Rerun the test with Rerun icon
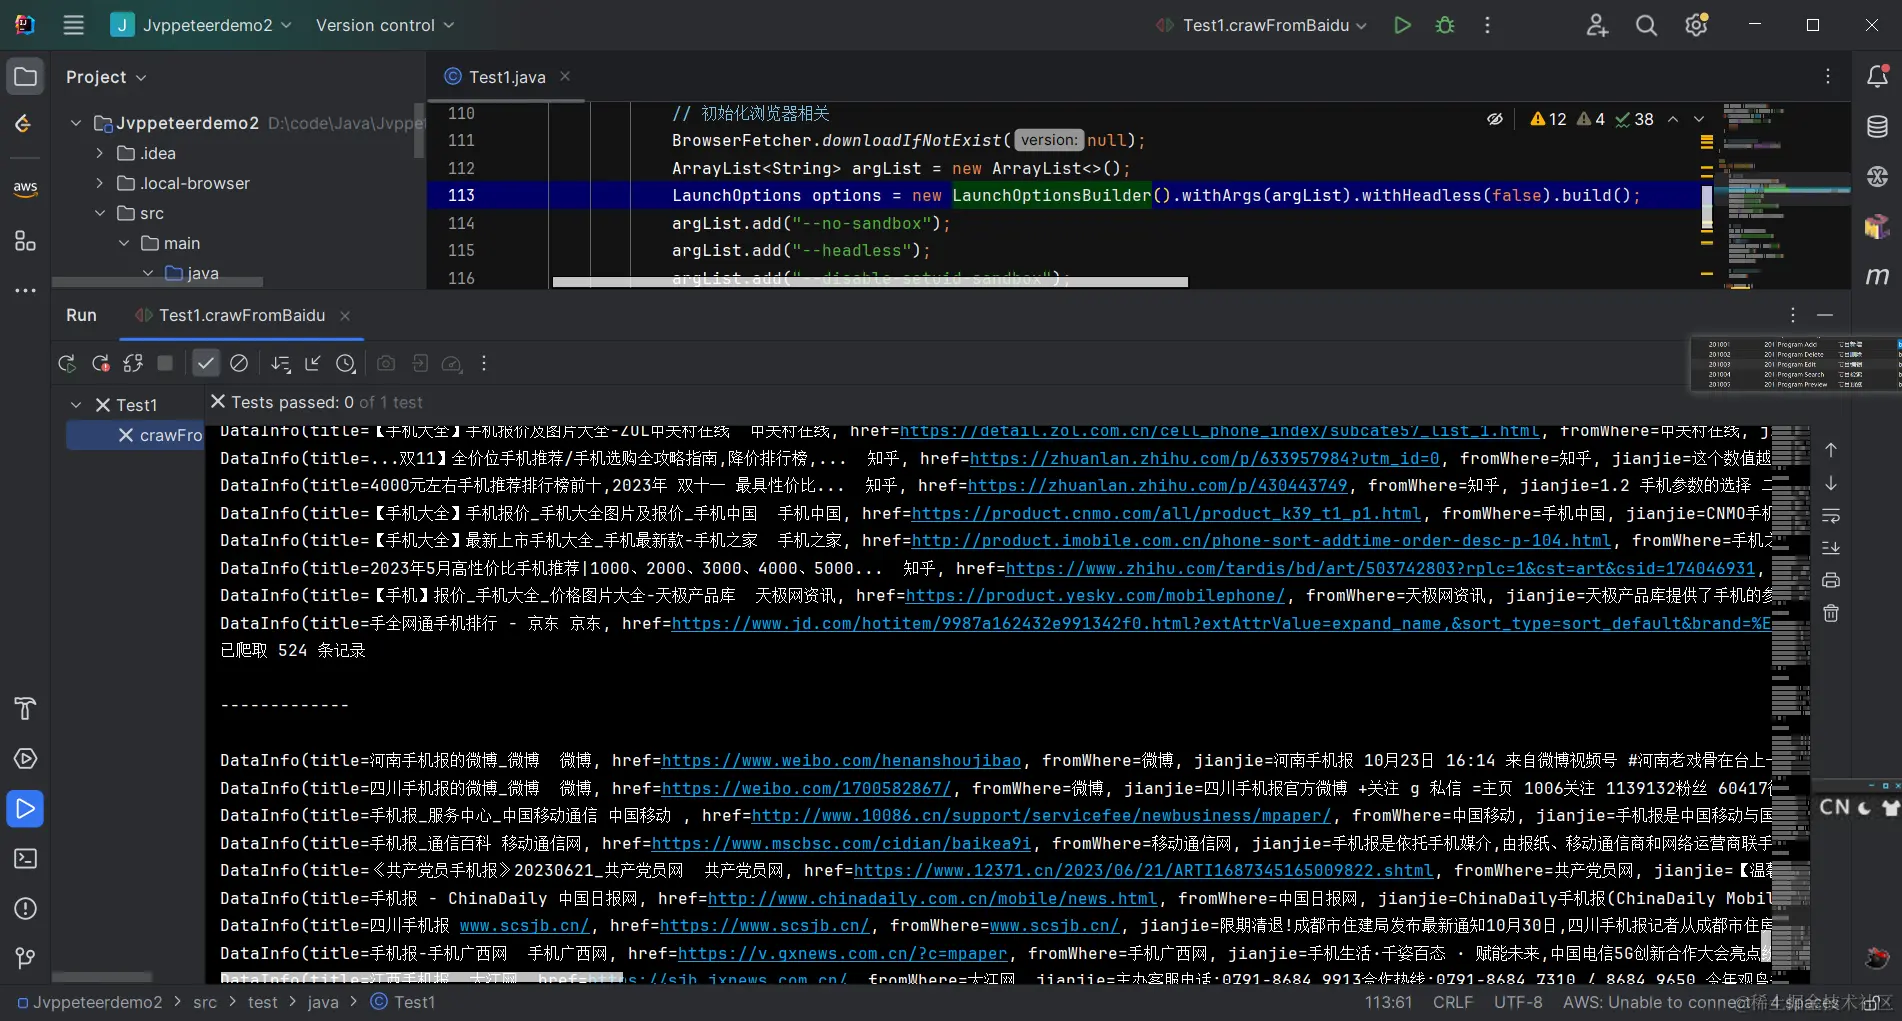Image resolution: width=1902 pixels, height=1021 pixels. point(67,363)
